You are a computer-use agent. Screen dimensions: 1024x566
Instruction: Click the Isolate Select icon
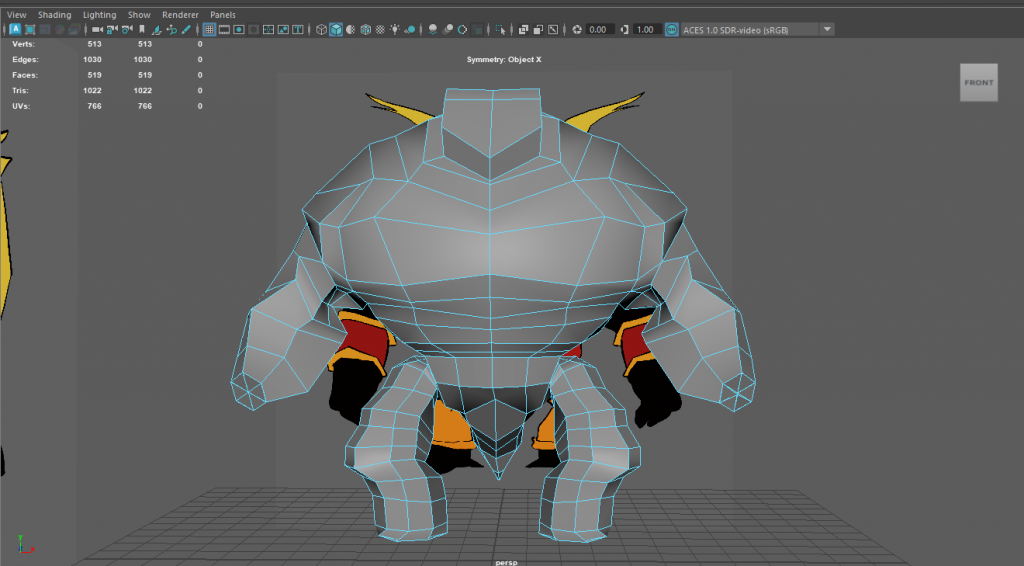tap(500, 29)
